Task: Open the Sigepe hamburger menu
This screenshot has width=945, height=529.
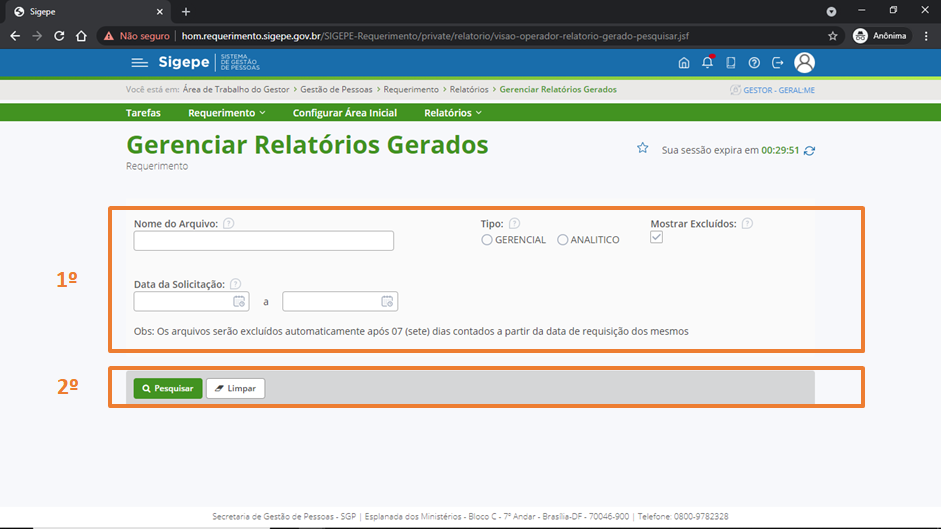Action: click(x=139, y=63)
